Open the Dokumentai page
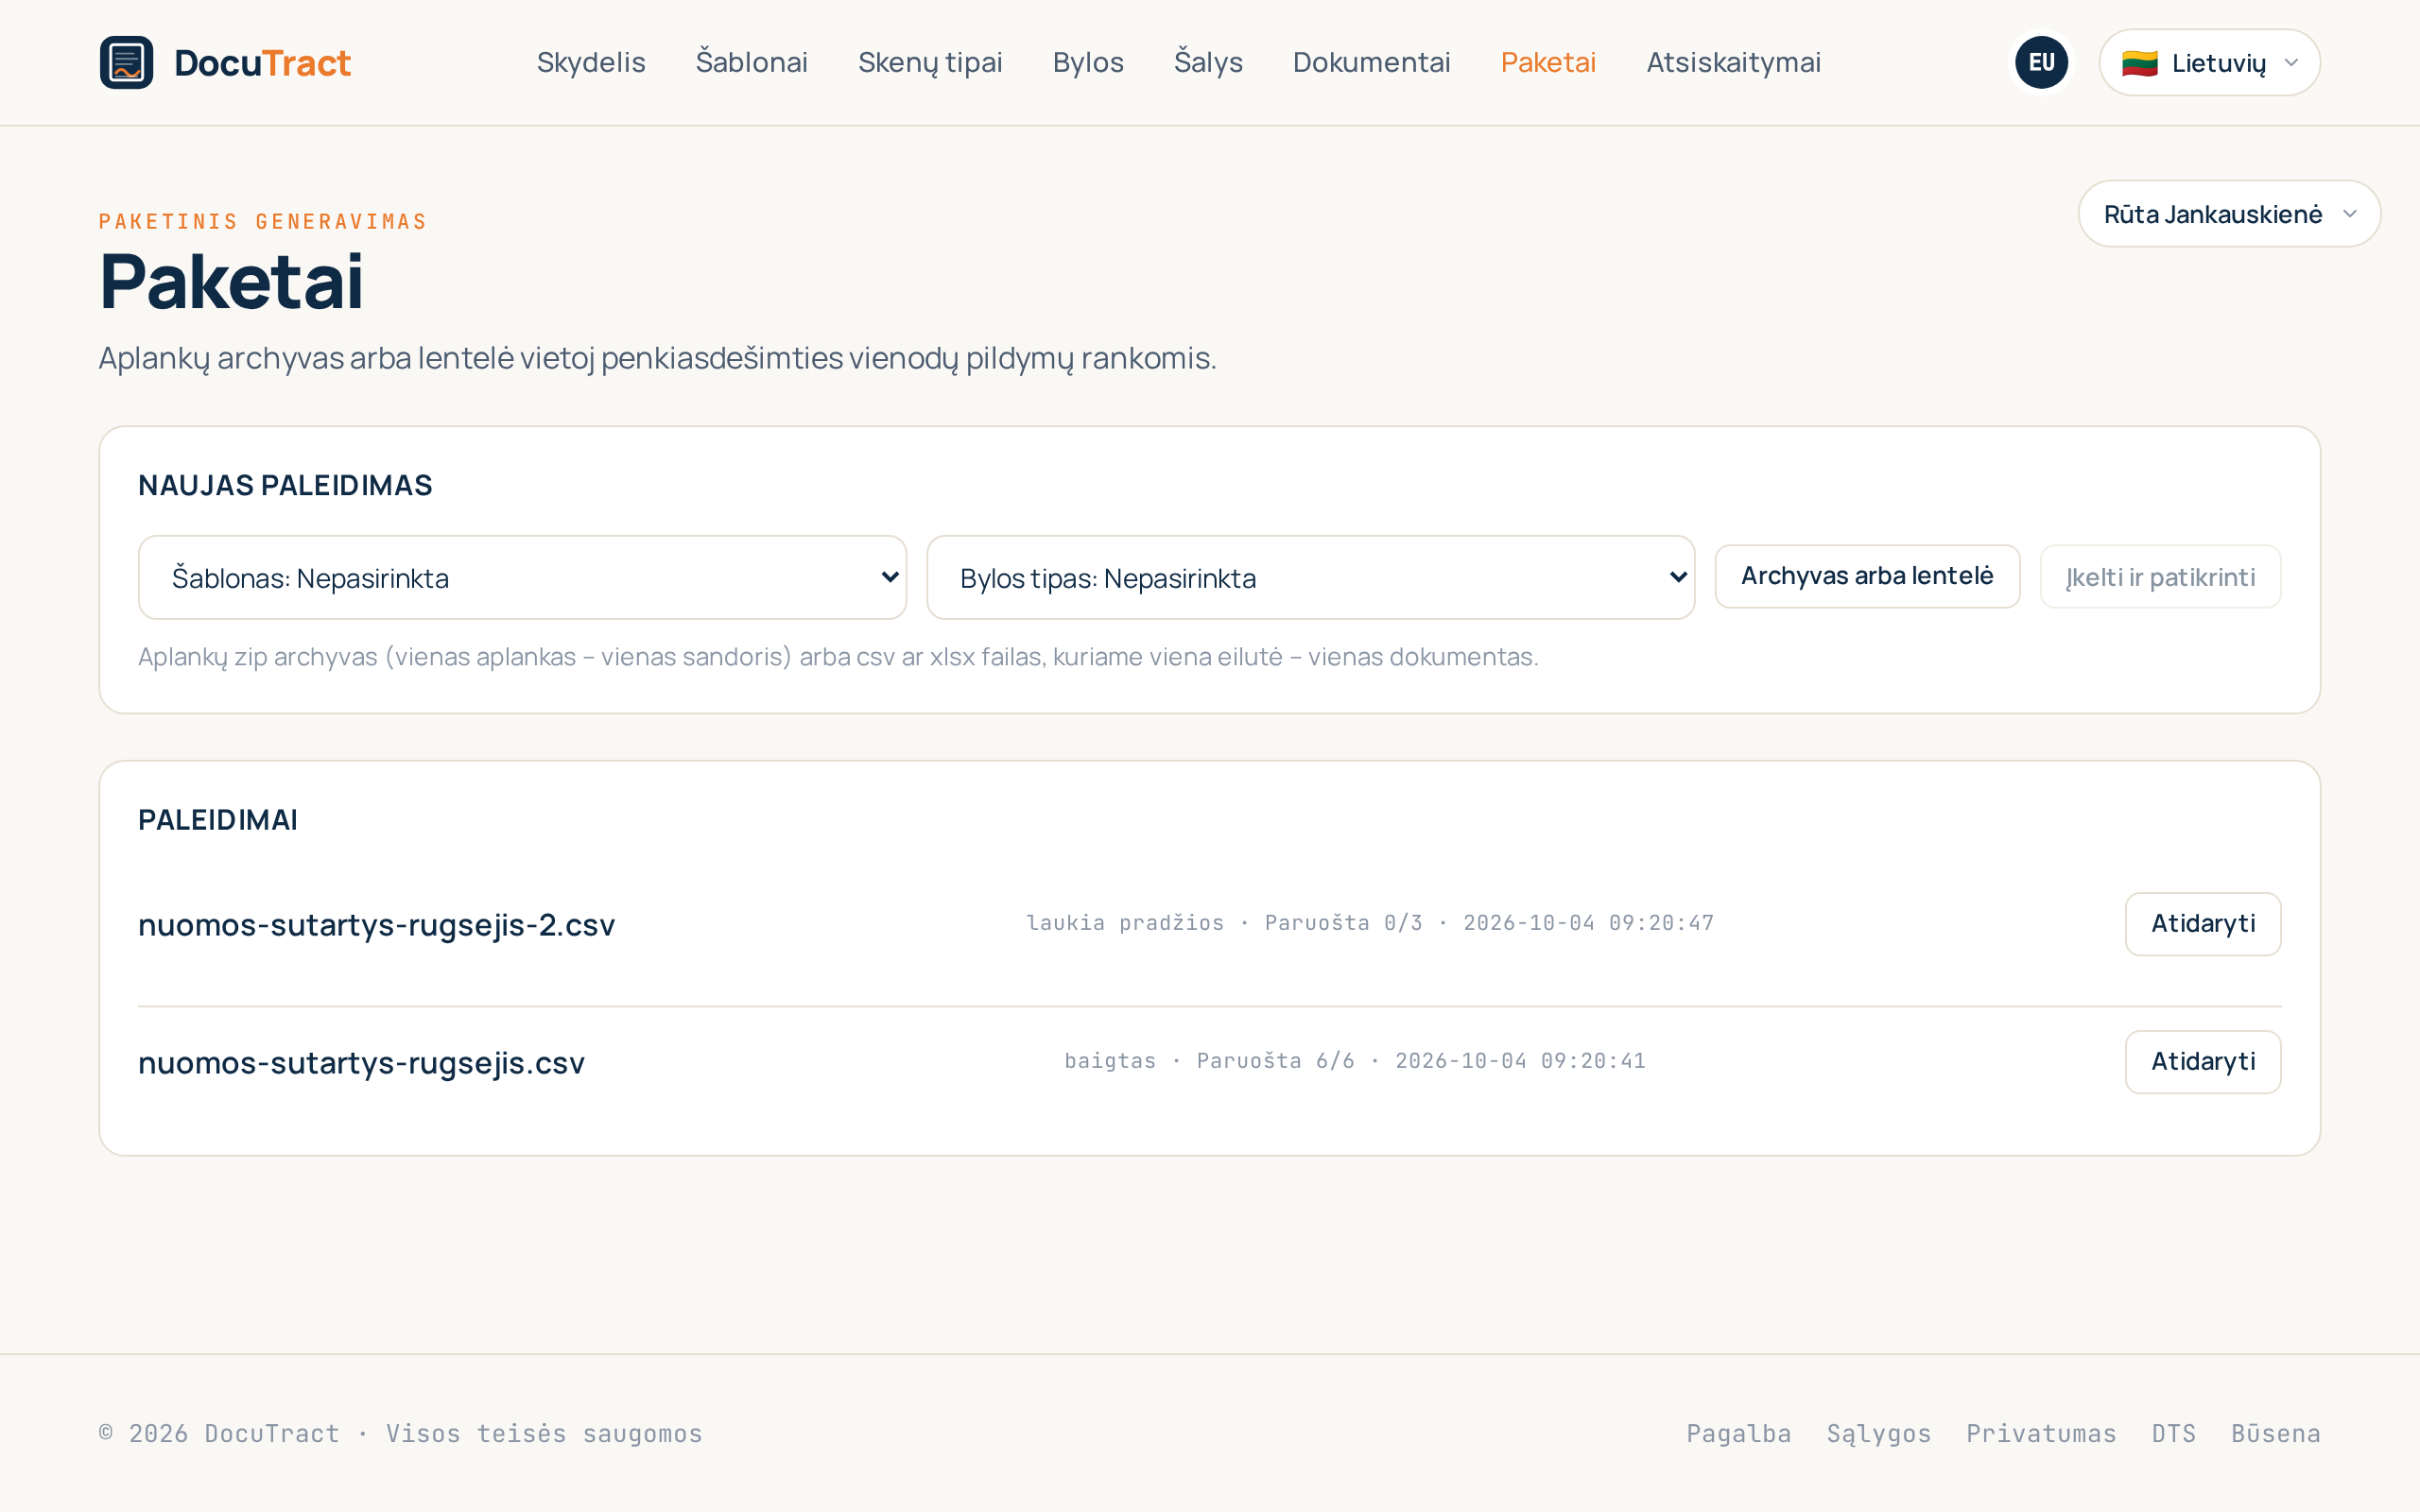The width and height of the screenshot is (2420, 1512). (1371, 62)
